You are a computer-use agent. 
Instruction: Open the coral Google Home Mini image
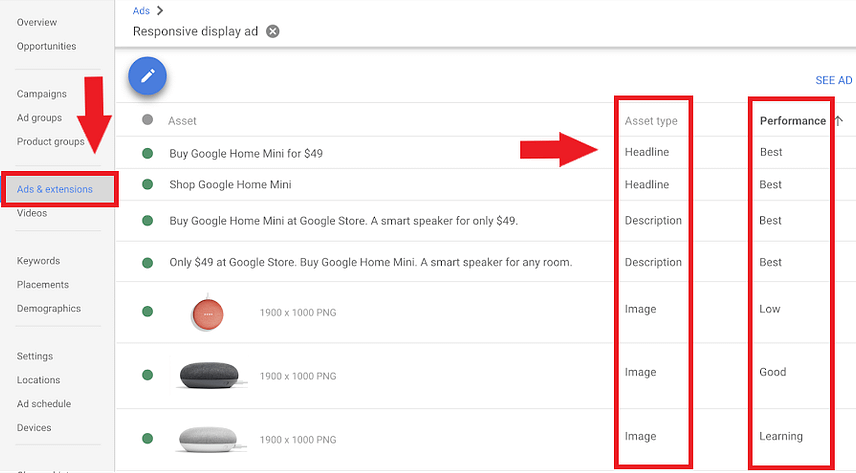(208, 313)
